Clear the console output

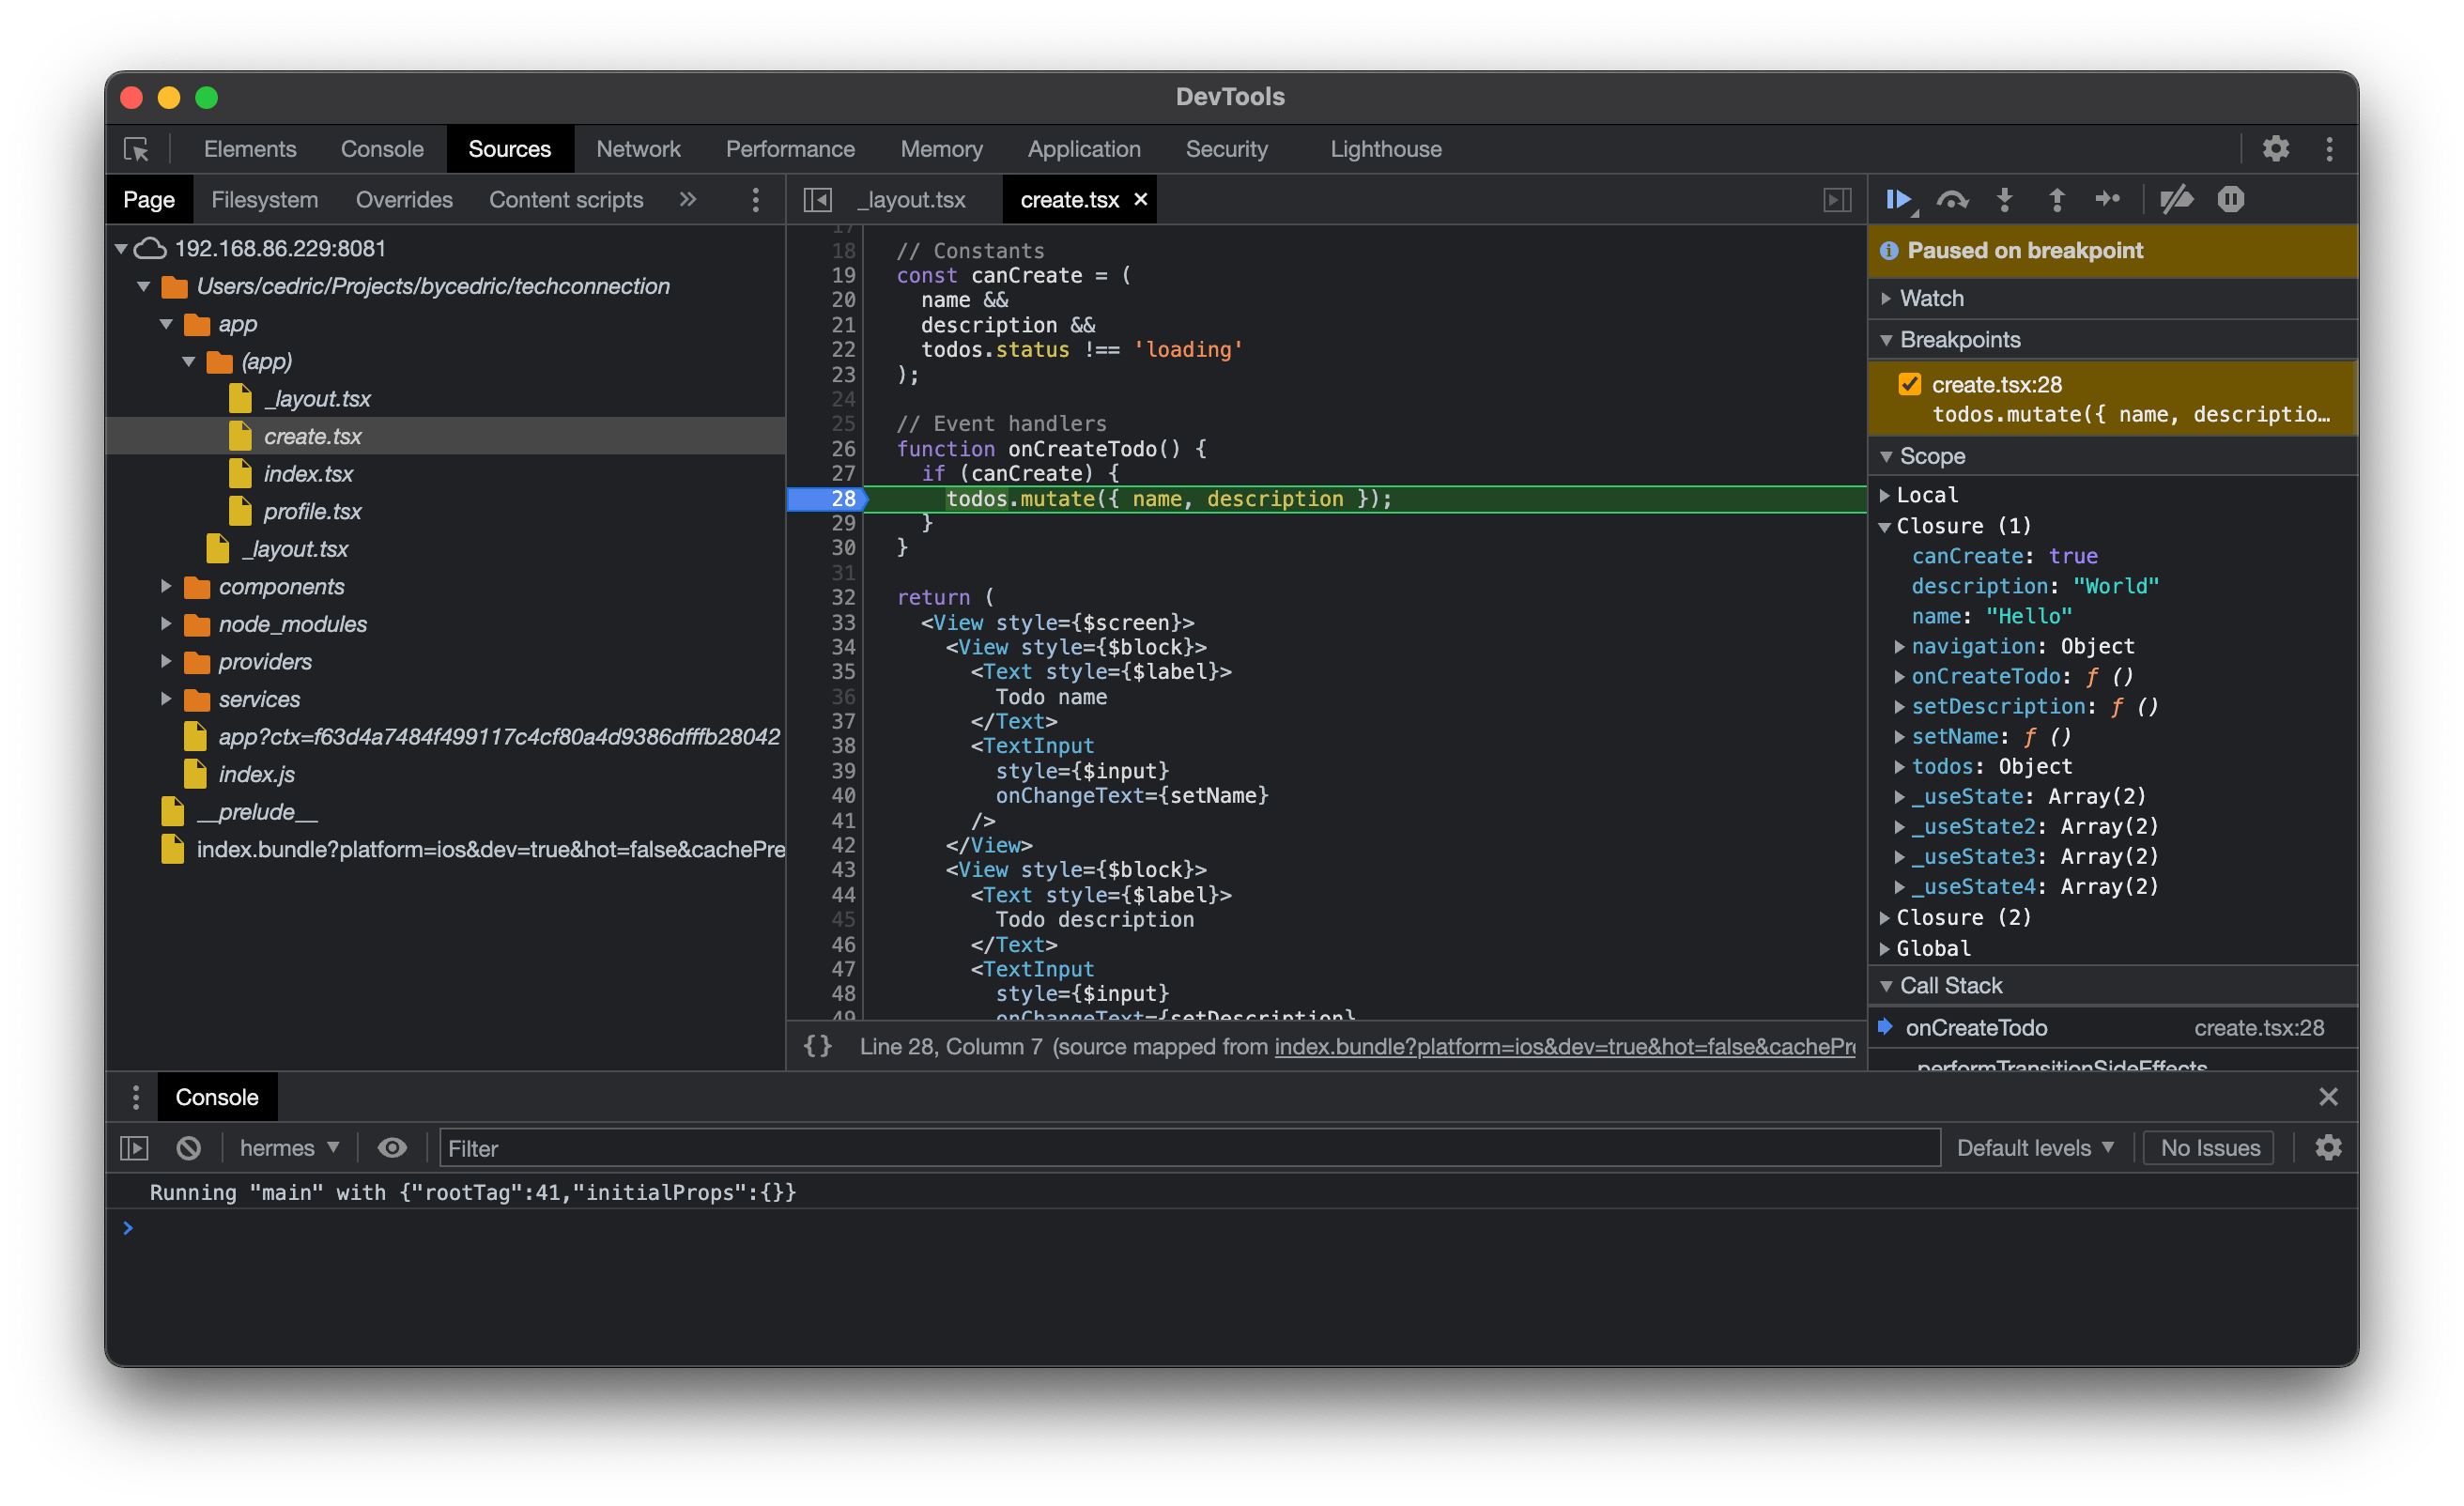pyautogui.click(x=188, y=1148)
